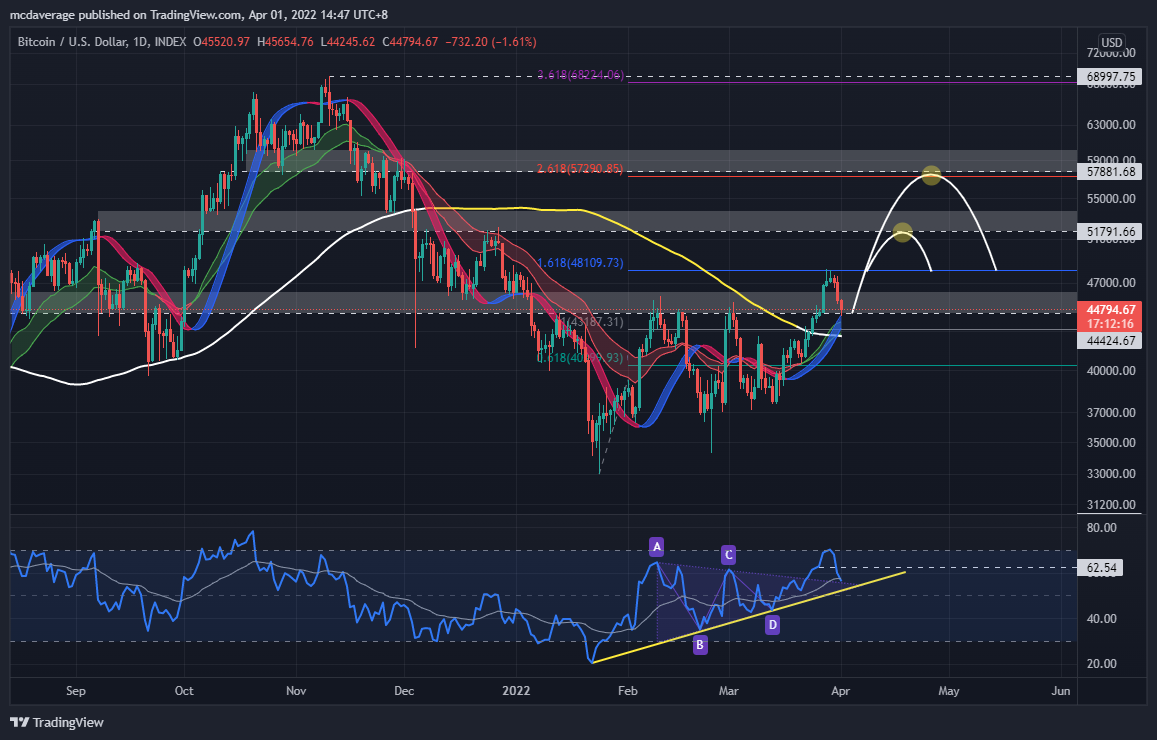Click 33000.00 on the price axis

[1111, 474]
